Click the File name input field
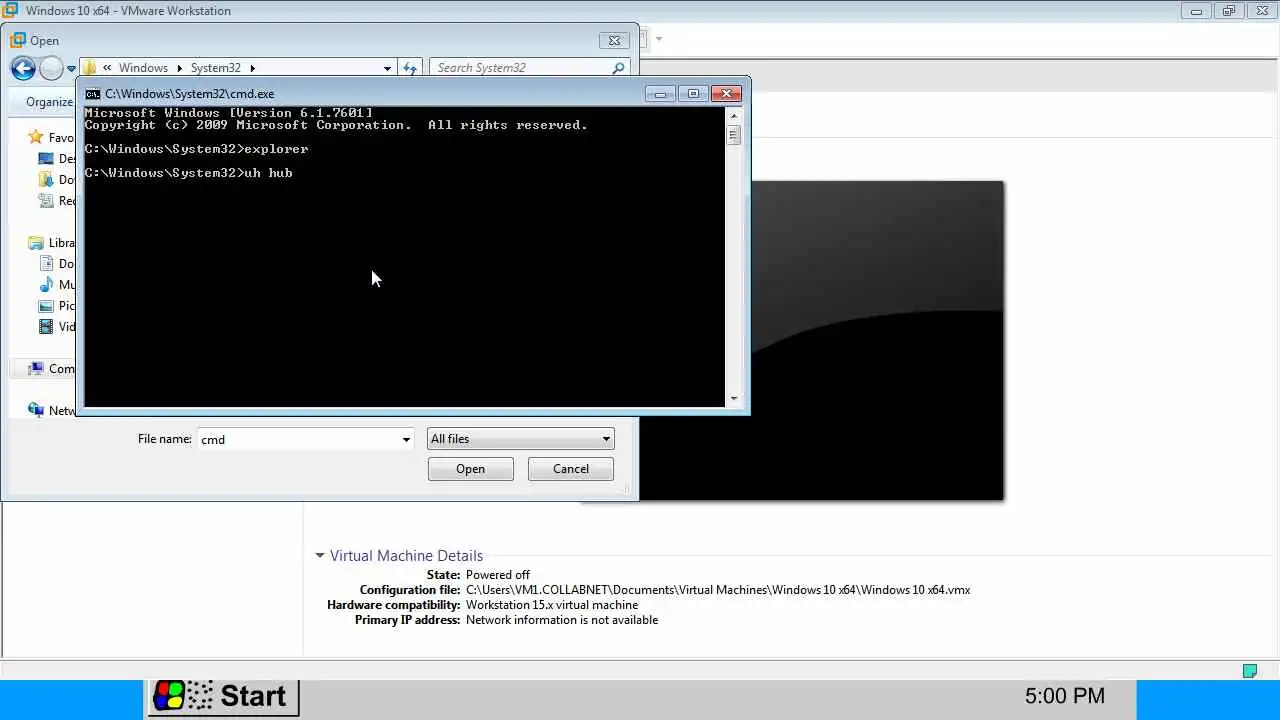Screen dimensions: 1280x720 pos(298,439)
